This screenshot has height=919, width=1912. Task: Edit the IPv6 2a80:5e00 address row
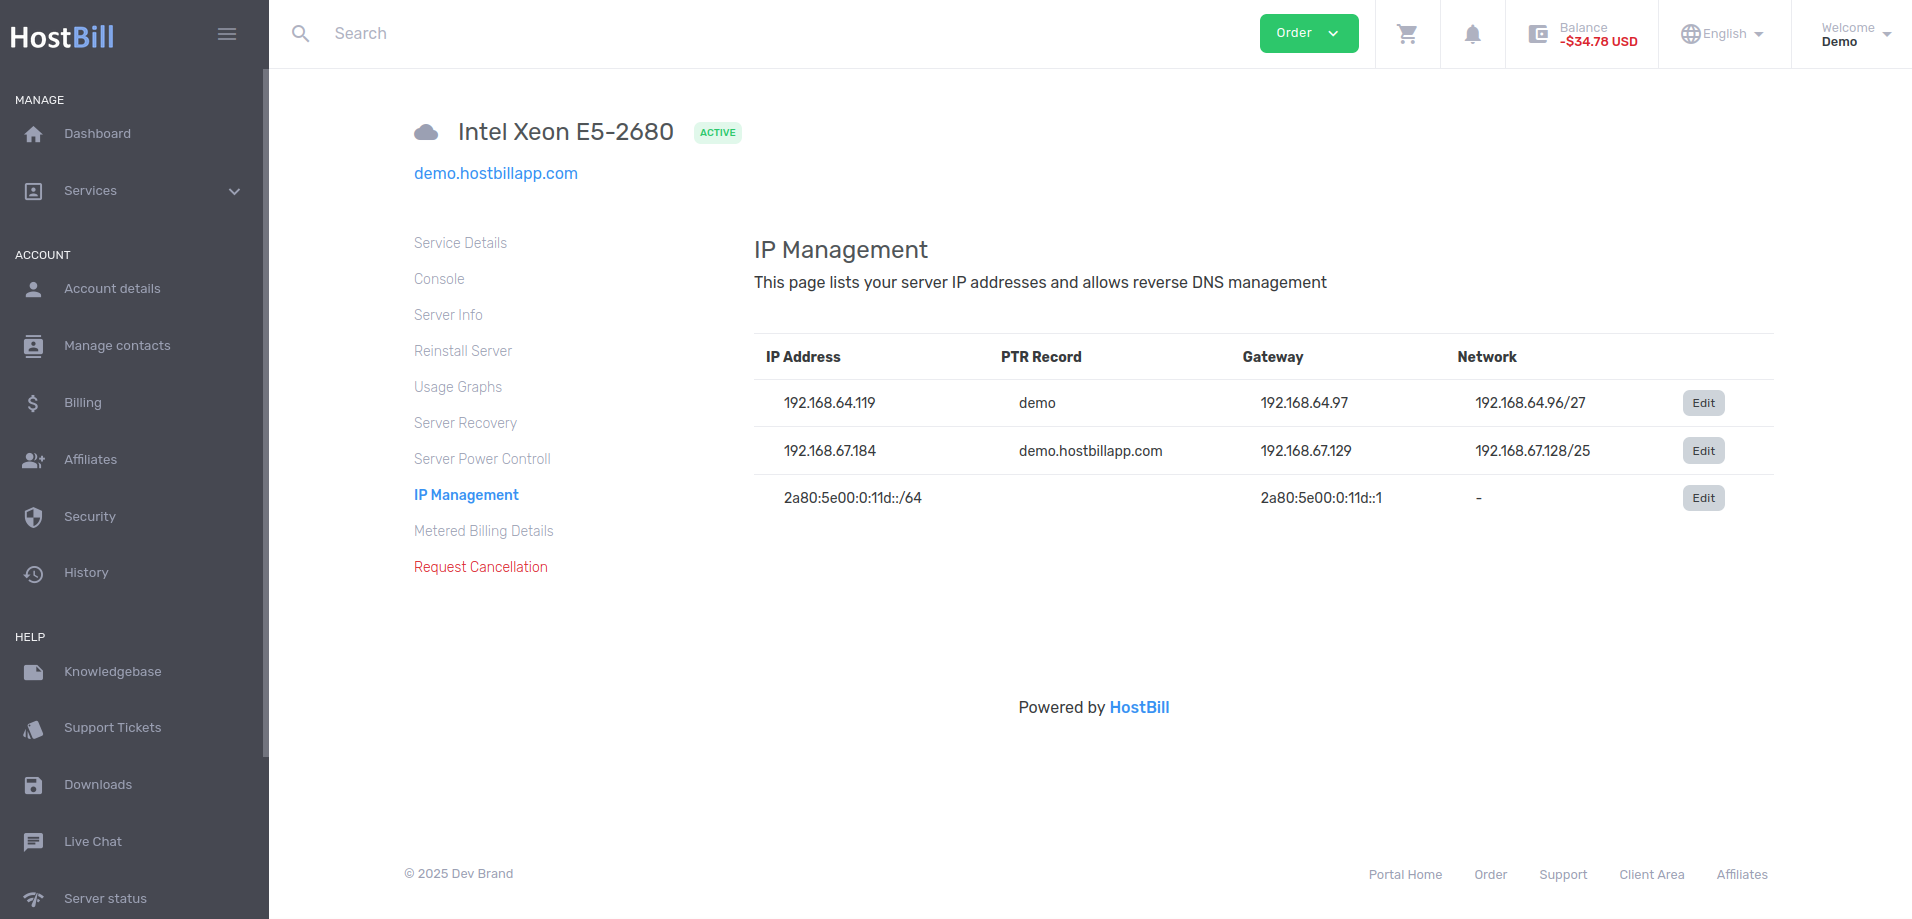click(1703, 498)
